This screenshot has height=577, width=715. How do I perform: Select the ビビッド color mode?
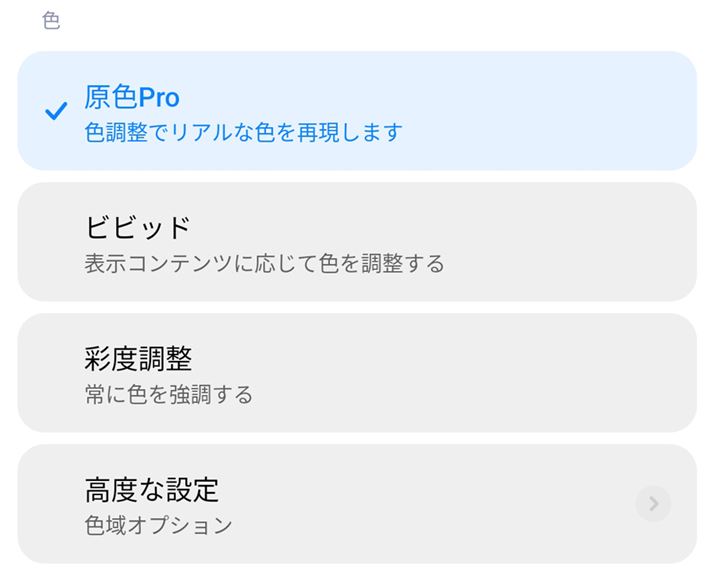click(357, 242)
